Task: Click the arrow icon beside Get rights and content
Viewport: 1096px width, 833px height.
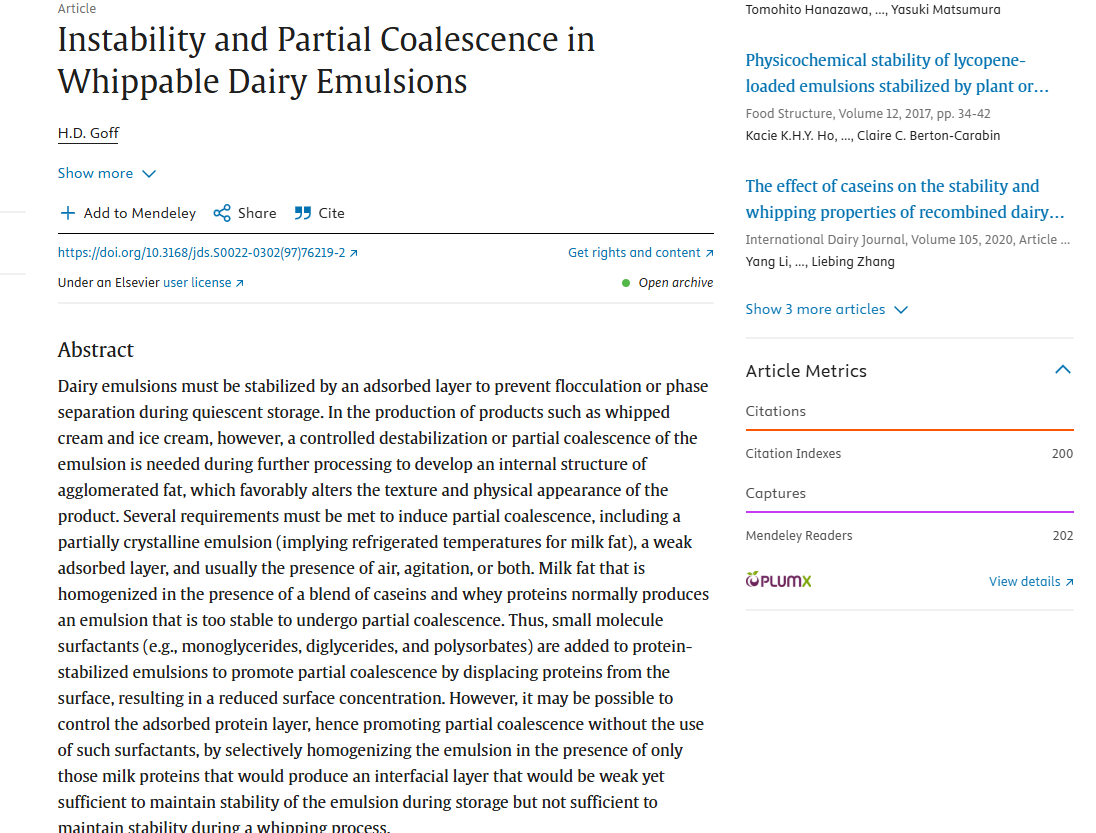Action: pyautogui.click(x=710, y=254)
